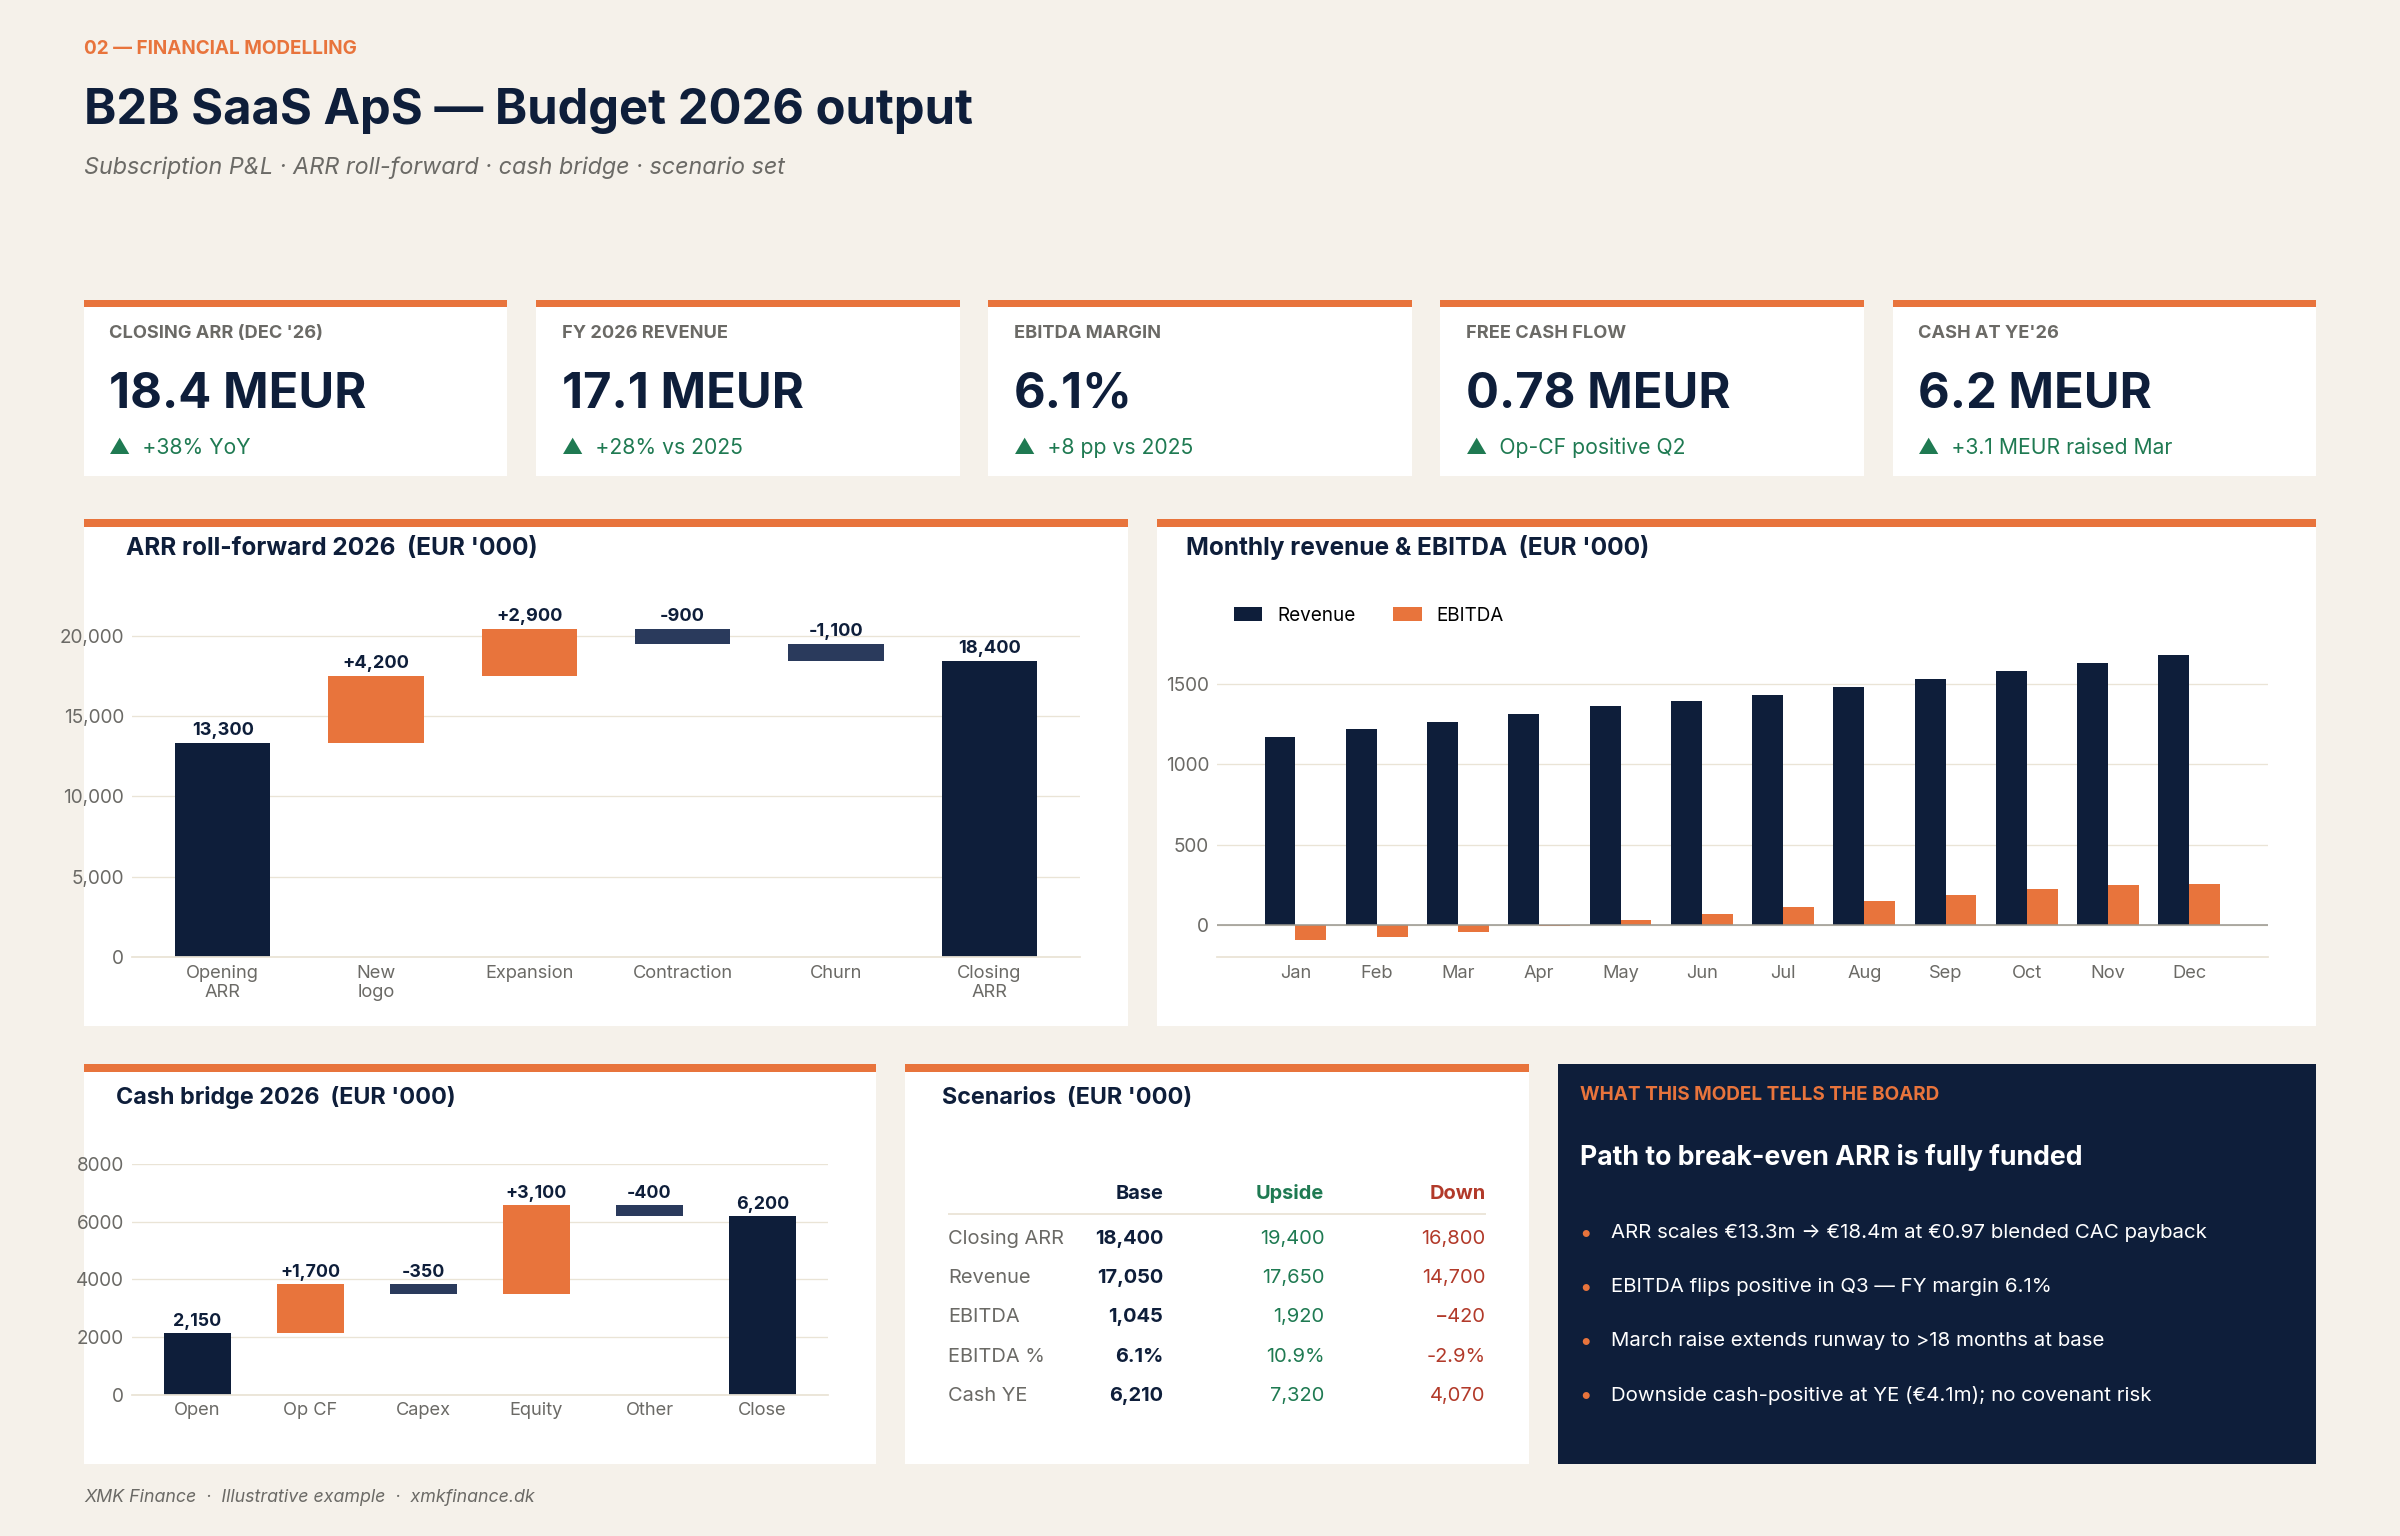Click the Scenarios (EUR '000) table title
Screen dimensions: 2400x1536
(x=1066, y=1096)
